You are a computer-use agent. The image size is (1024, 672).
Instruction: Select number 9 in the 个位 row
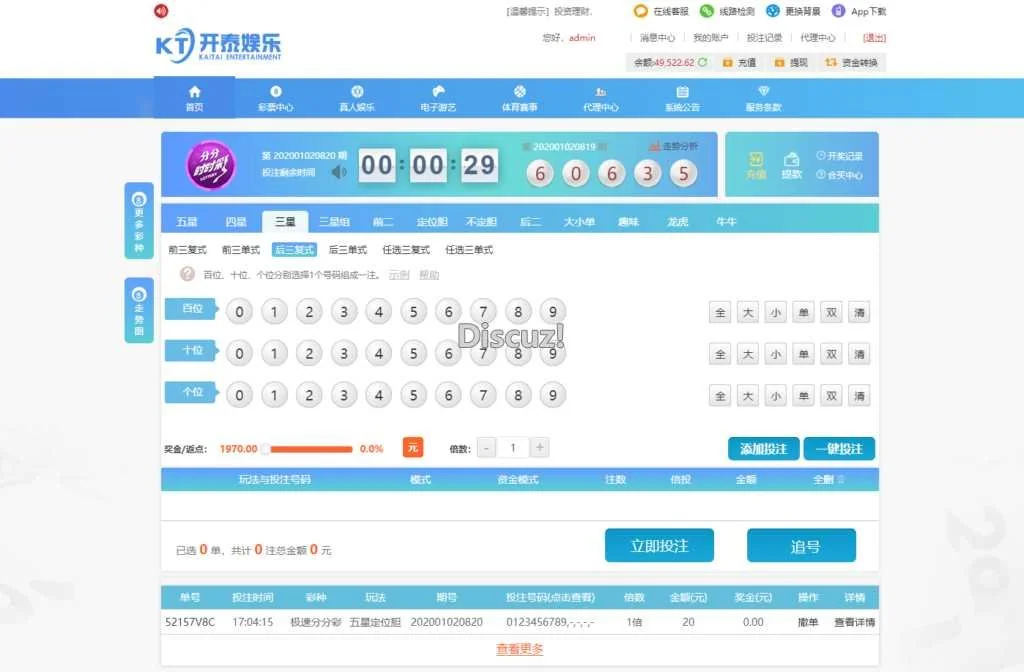coord(552,396)
